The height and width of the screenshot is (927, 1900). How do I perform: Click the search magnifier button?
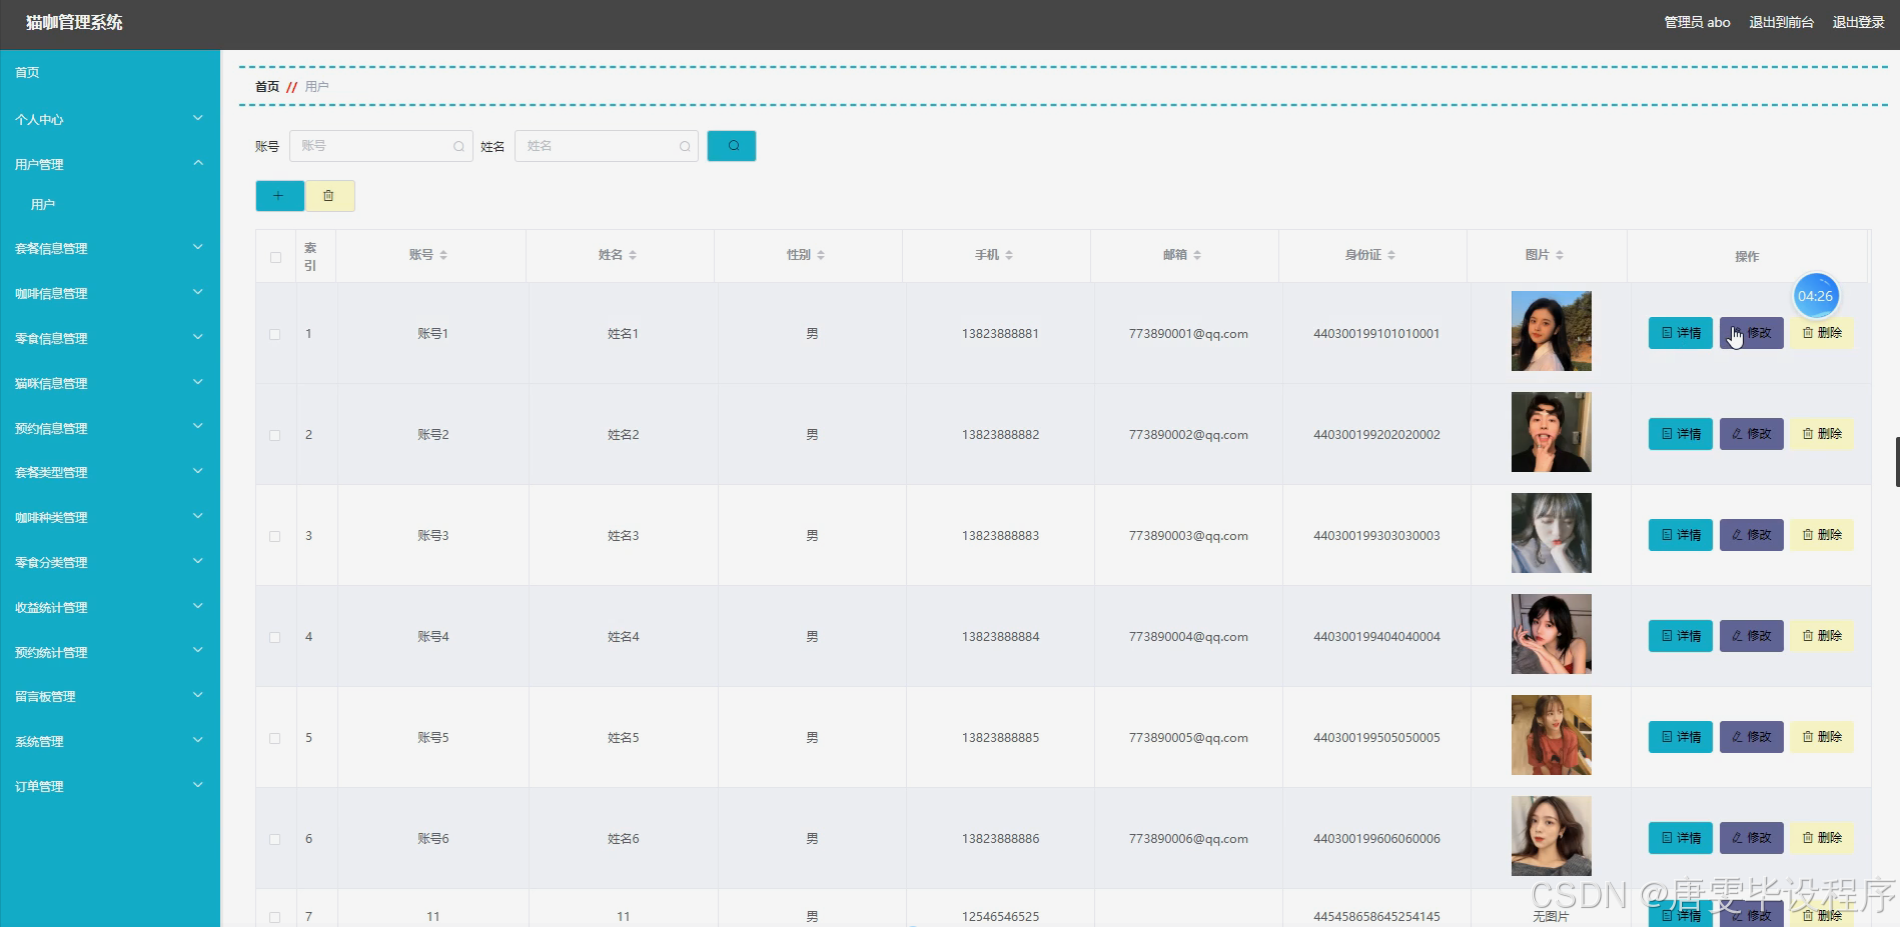[731, 146]
